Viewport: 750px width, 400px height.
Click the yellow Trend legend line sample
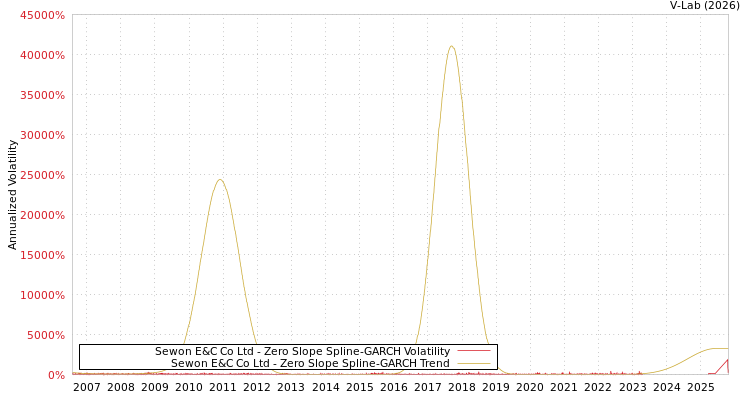pyautogui.click(x=474, y=364)
